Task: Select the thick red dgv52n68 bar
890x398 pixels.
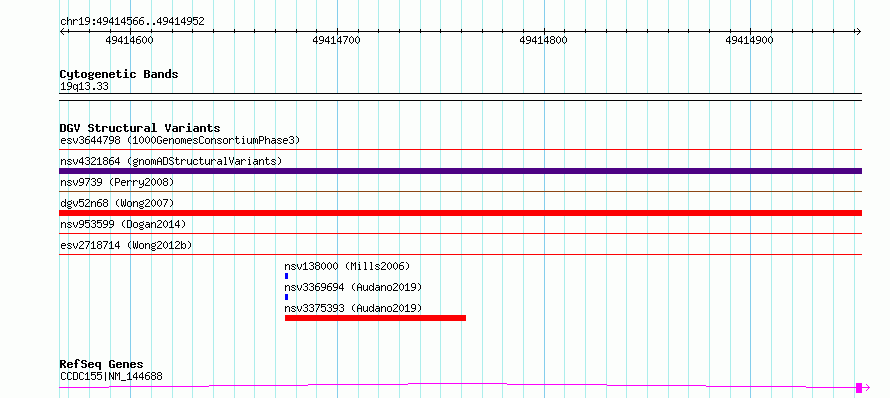Action: (460, 213)
